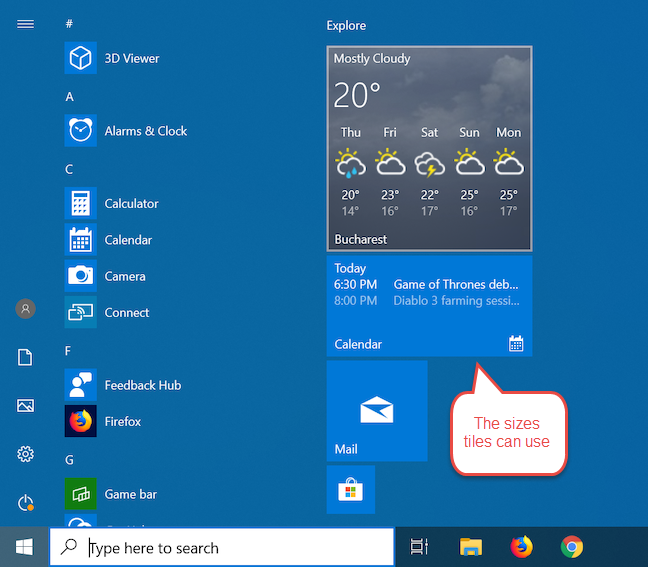Open the 3D Viewer app icon
The width and height of the screenshot is (648, 567).
[81, 58]
